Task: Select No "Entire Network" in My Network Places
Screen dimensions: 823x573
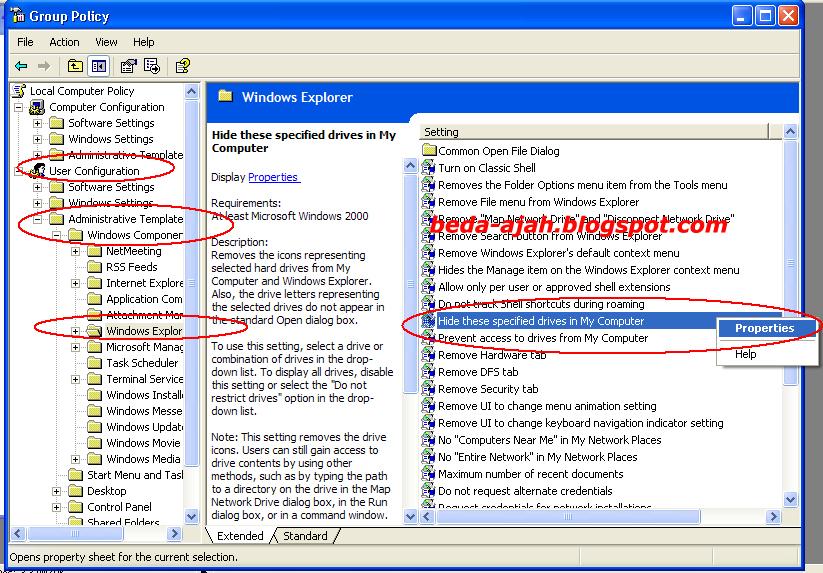Action: (537, 457)
